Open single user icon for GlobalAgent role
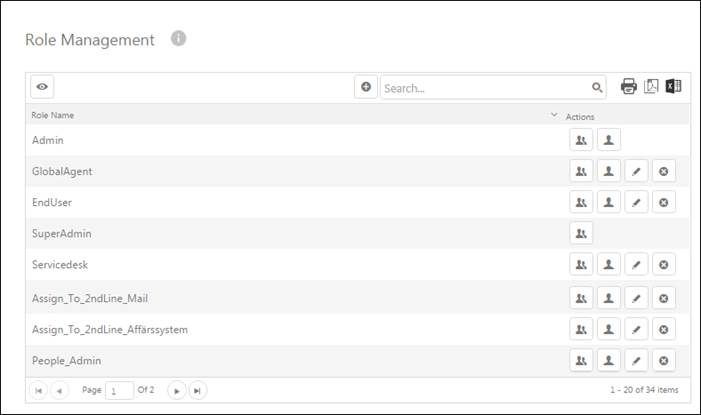The image size is (701, 415). (x=608, y=171)
